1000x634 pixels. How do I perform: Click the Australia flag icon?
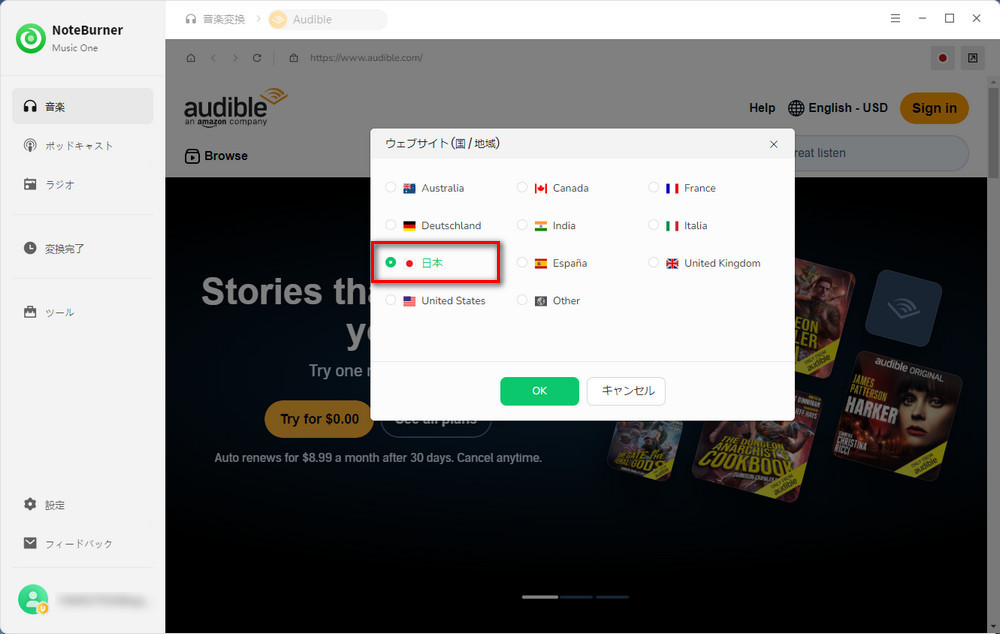[409, 188]
